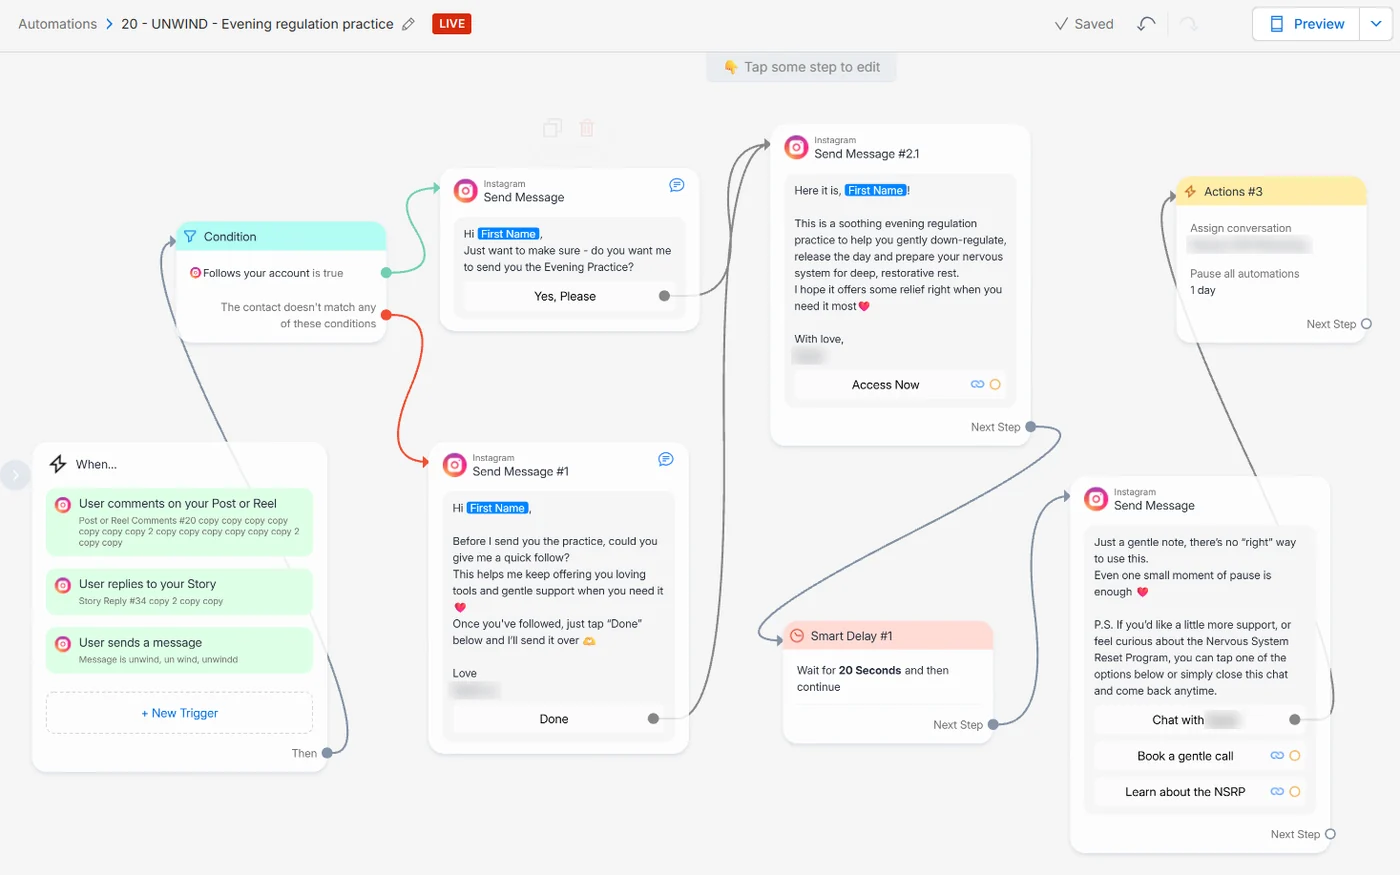Viewport: 1400px width, 875px height.
Task: Click the Preview button
Action: pyautogui.click(x=1306, y=24)
